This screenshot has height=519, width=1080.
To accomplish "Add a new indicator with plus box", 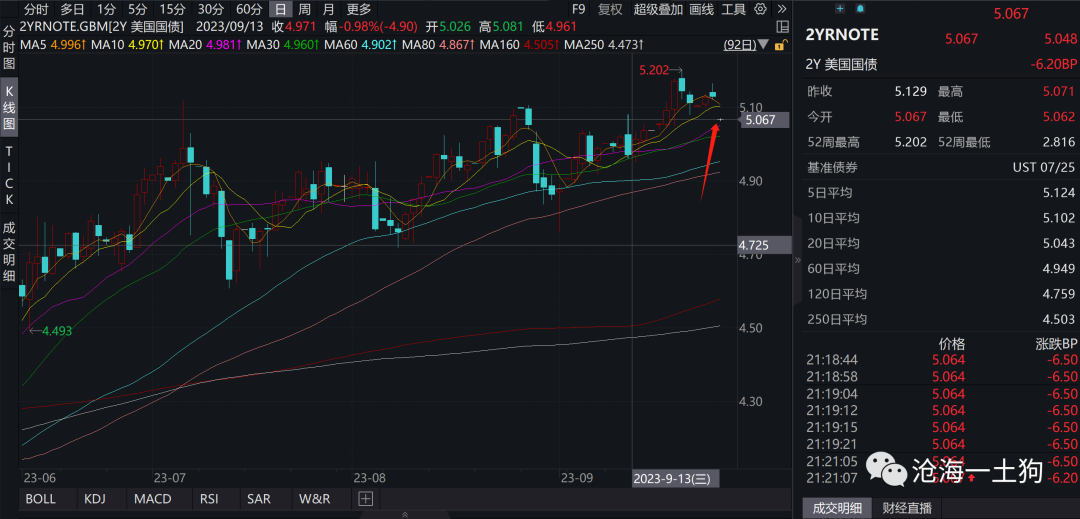I will coord(365,499).
